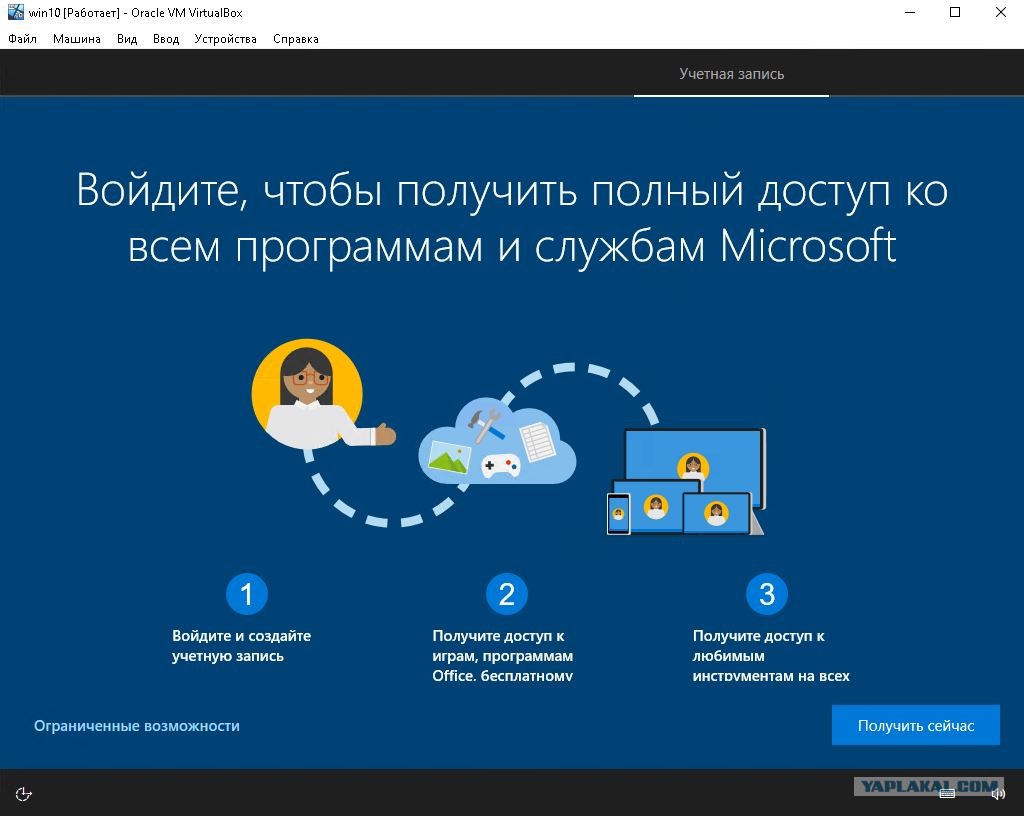The height and width of the screenshot is (816, 1024).
Task: Minimize the VirtualBox window
Action: pos(910,12)
